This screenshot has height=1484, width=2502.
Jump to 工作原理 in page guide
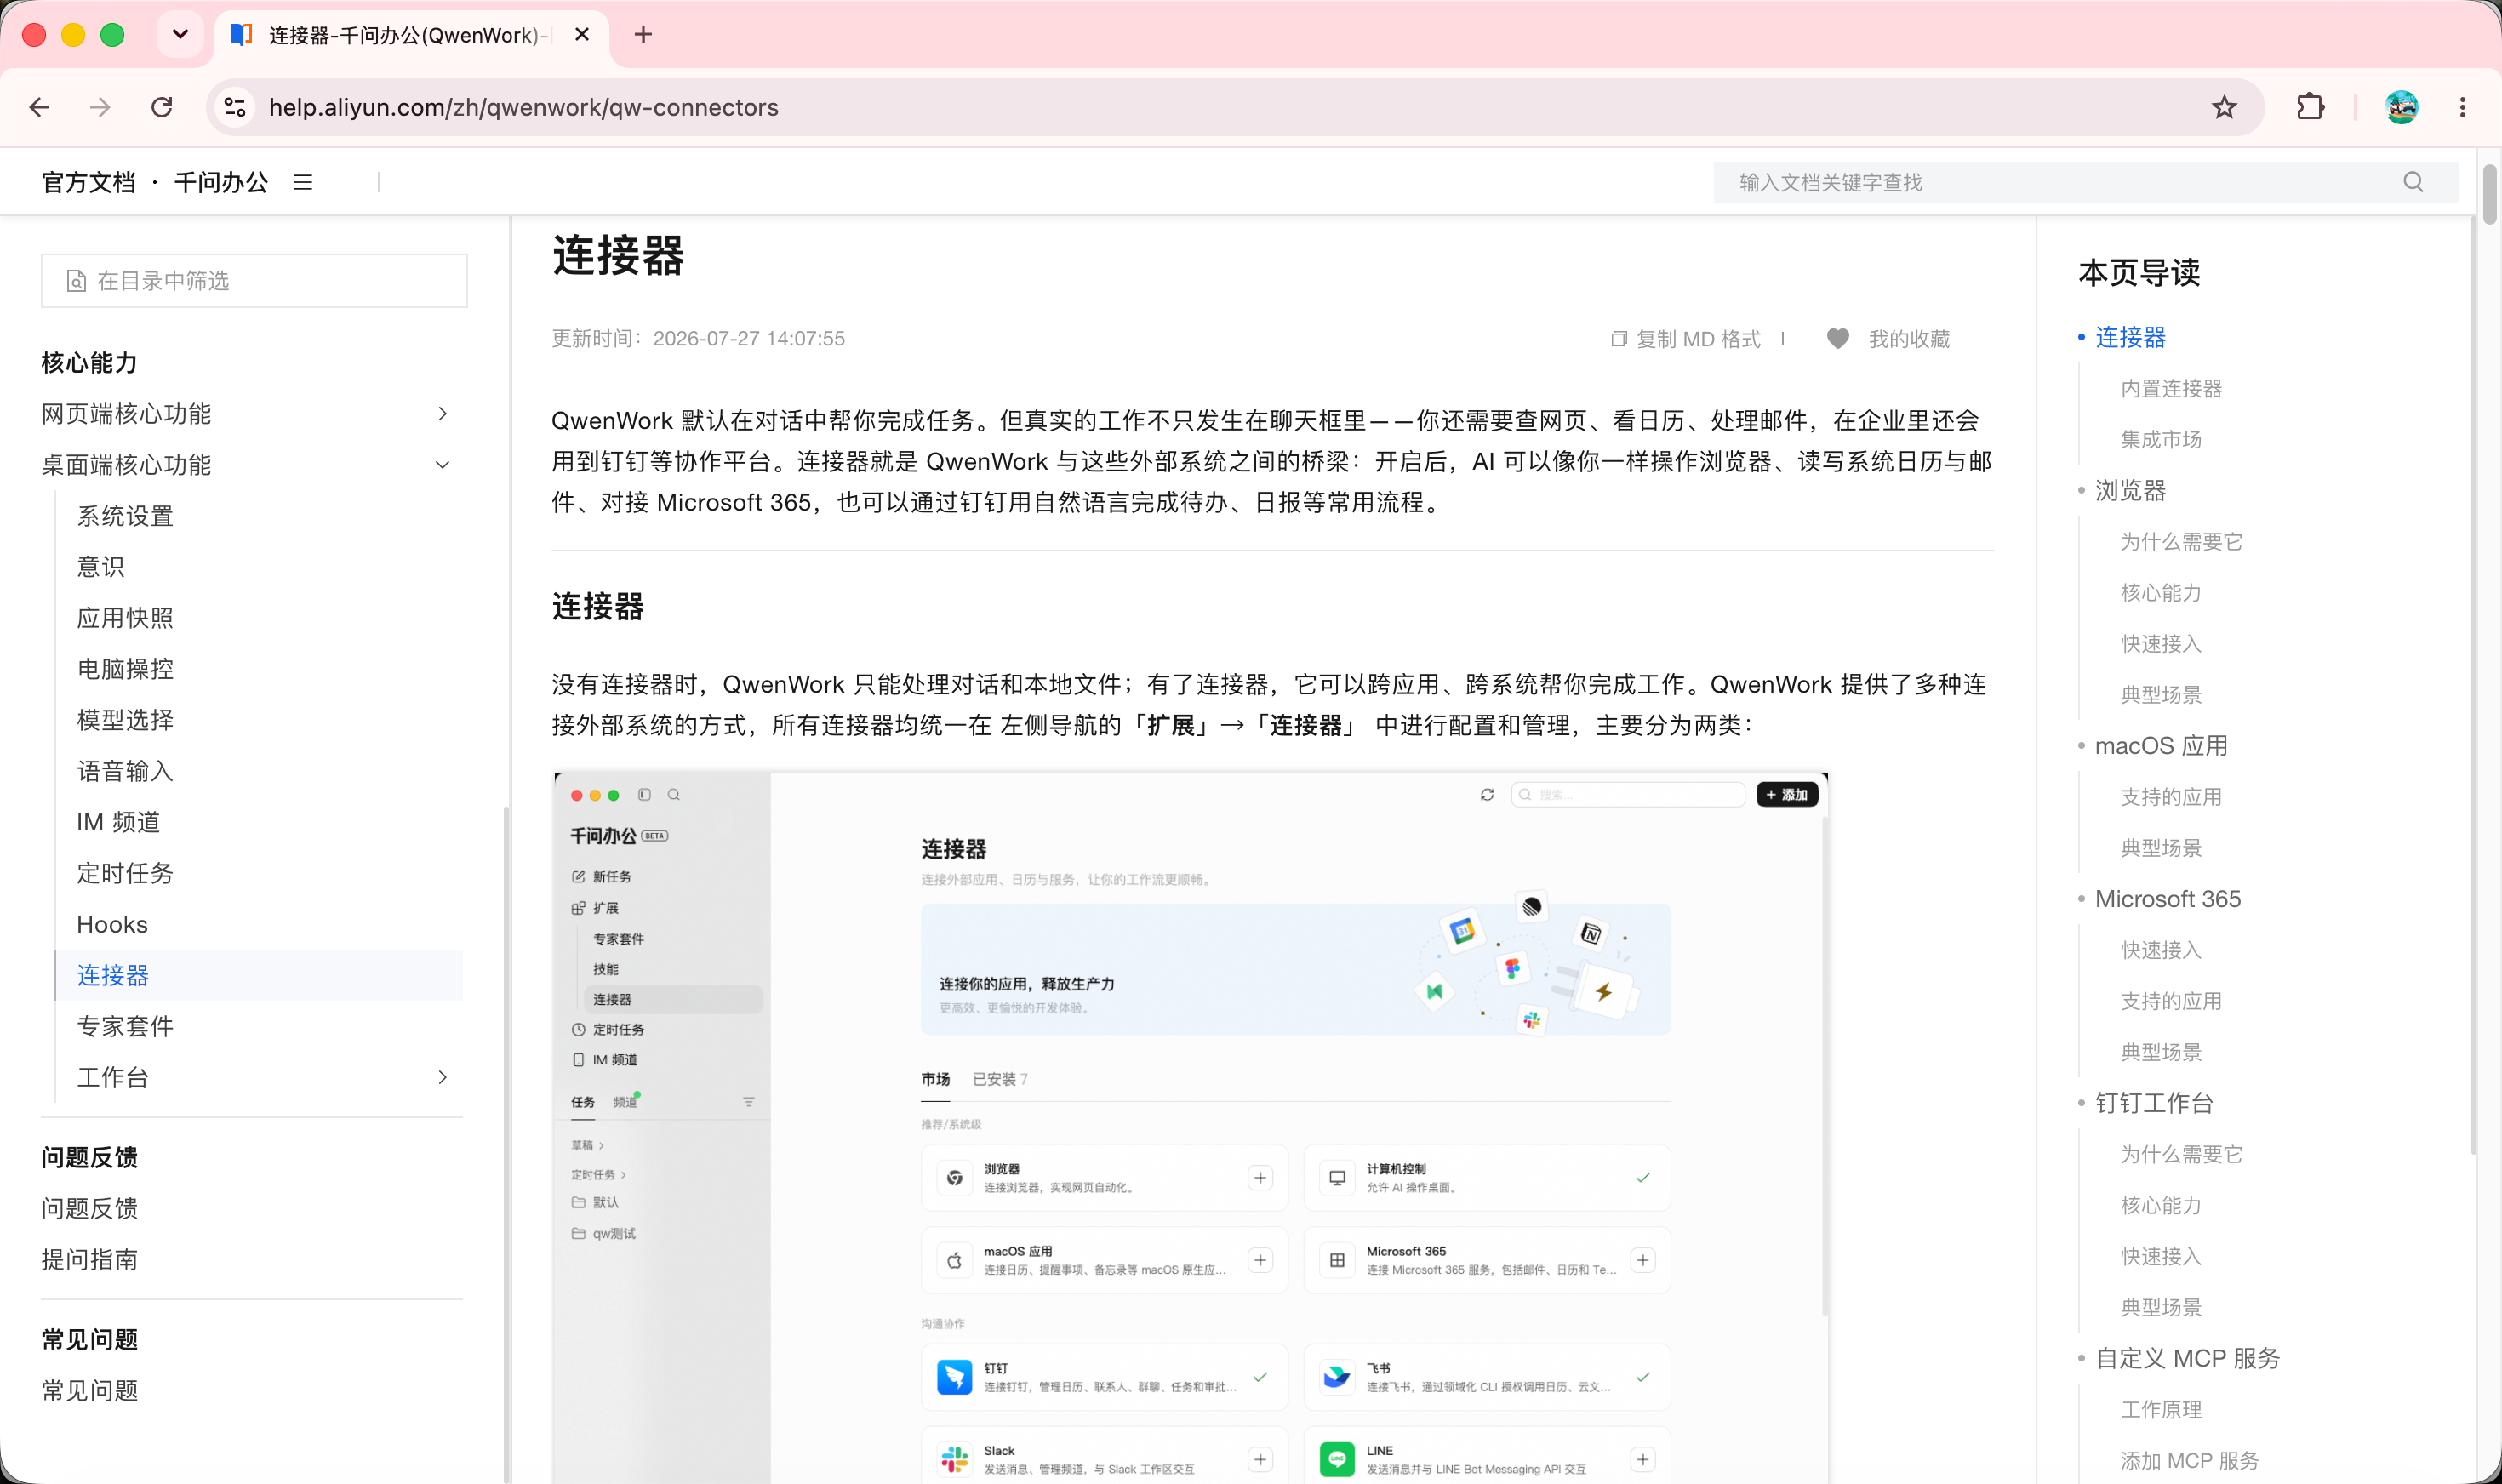[x=2161, y=1409]
